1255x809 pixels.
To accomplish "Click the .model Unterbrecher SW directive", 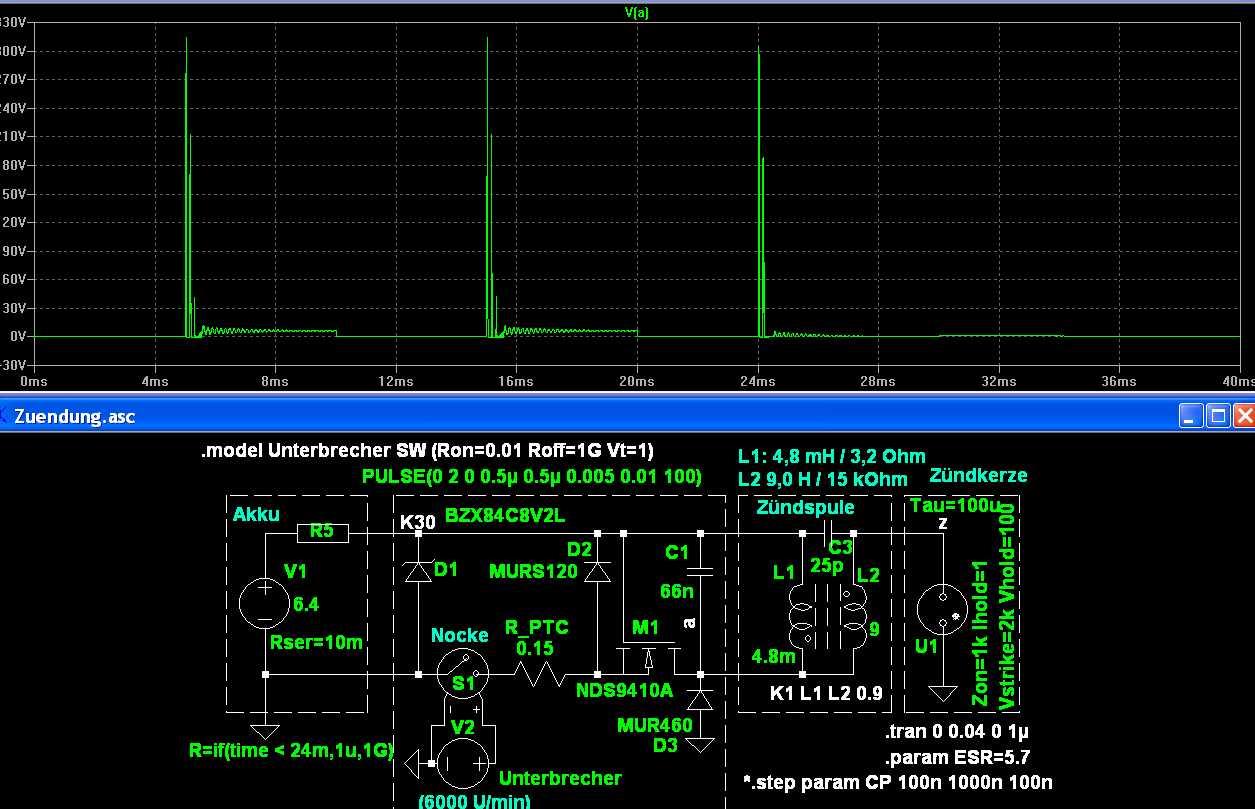I will (x=427, y=451).
